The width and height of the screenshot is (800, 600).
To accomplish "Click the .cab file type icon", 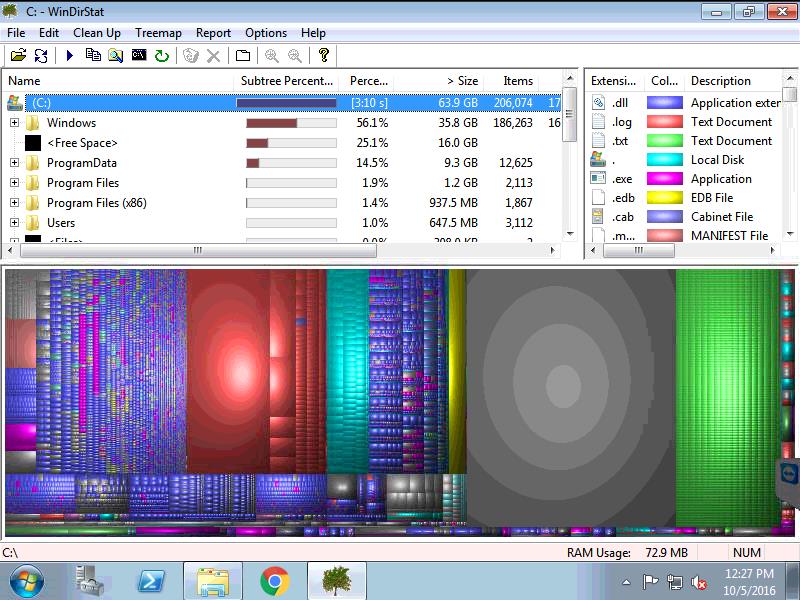I will tap(598, 217).
